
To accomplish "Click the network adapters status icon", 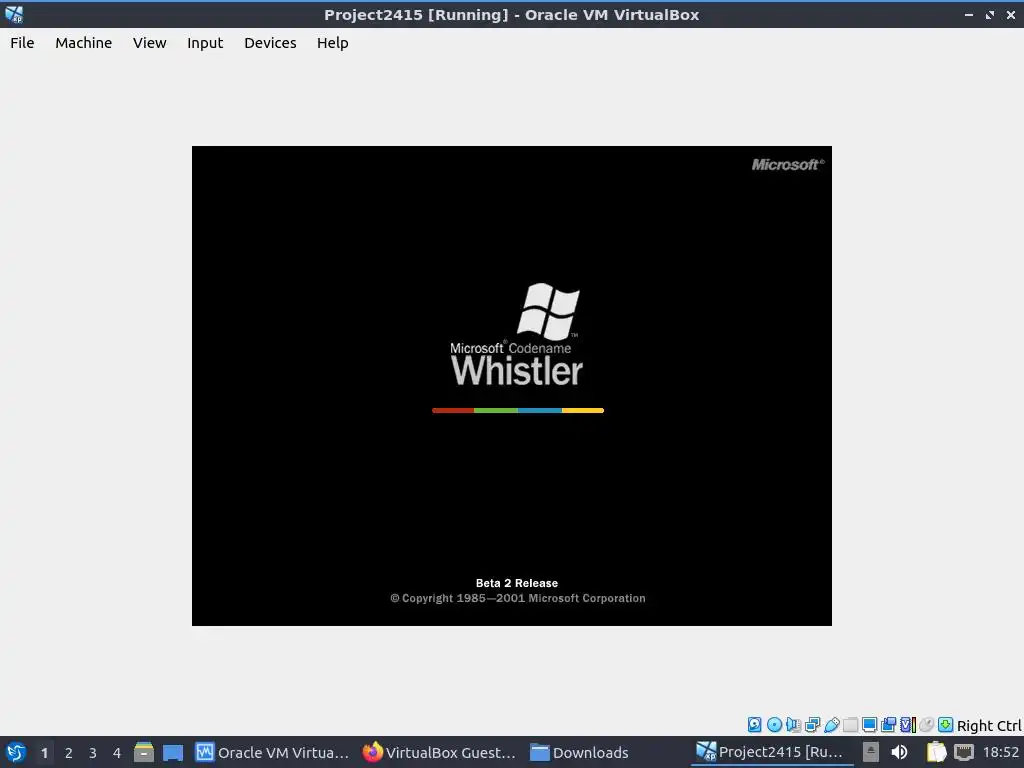I will [x=812, y=724].
